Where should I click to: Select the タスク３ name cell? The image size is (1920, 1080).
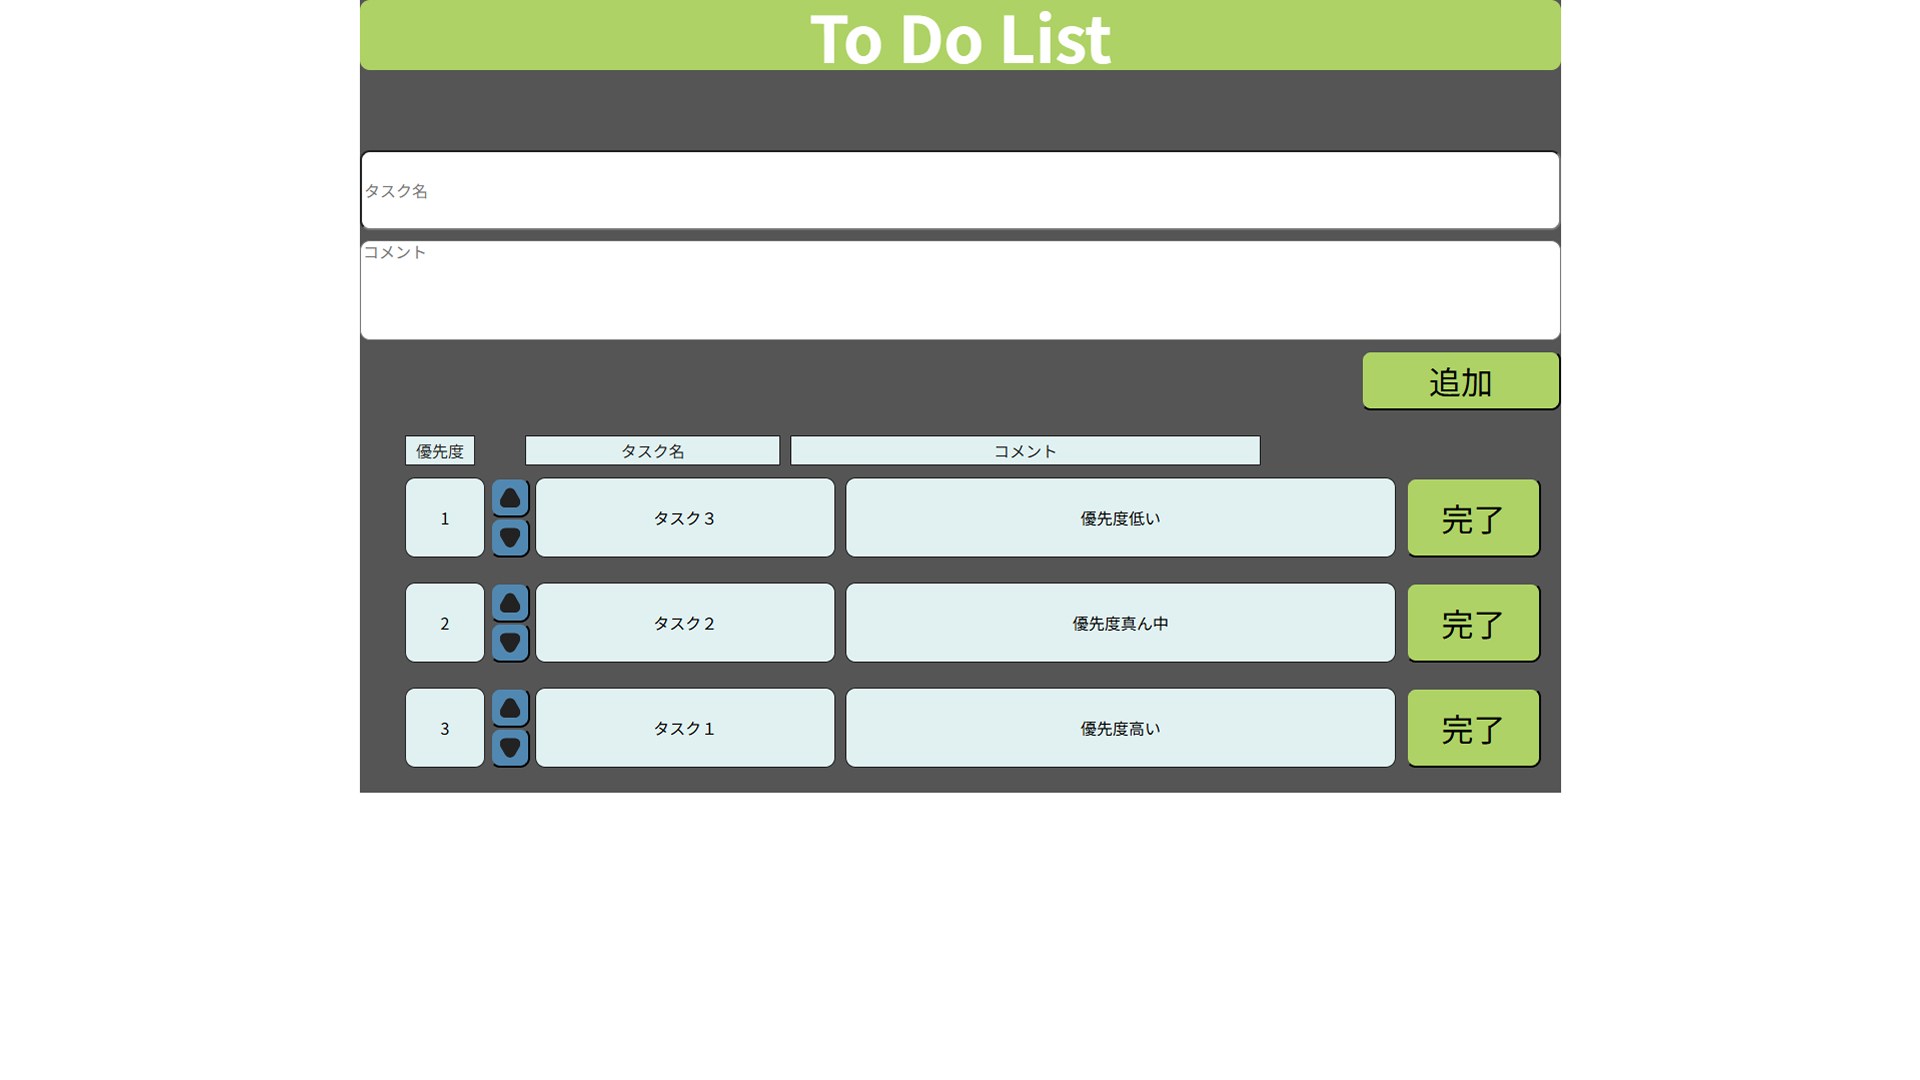click(685, 518)
